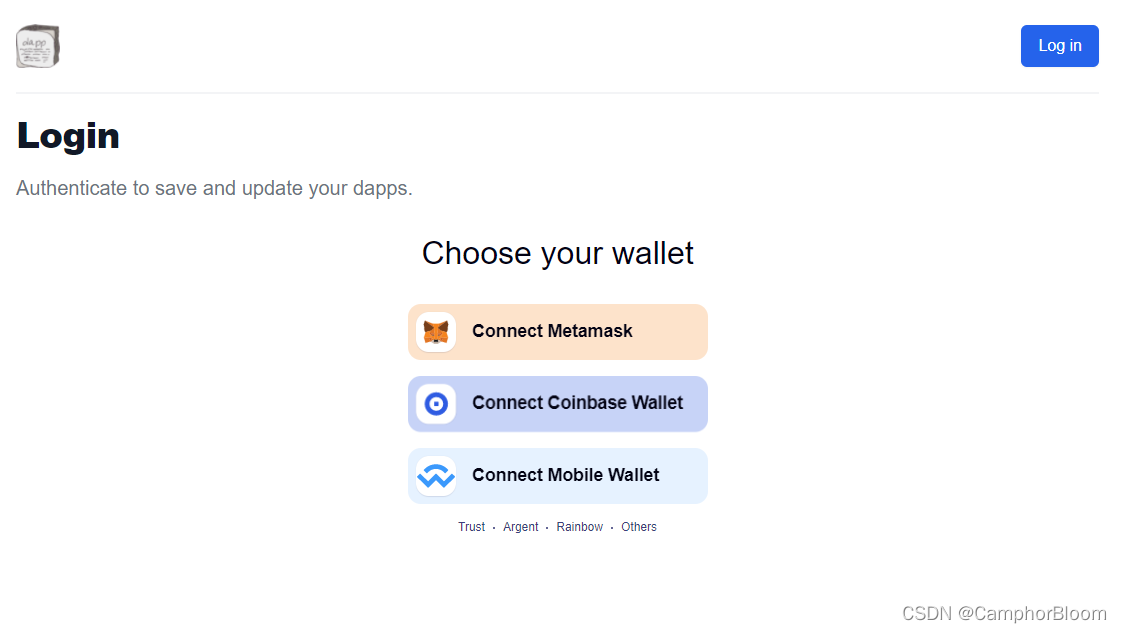Choose the Connect Mobile Wallet label
Viewport: 1122px width, 633px height.
[565, 475]
